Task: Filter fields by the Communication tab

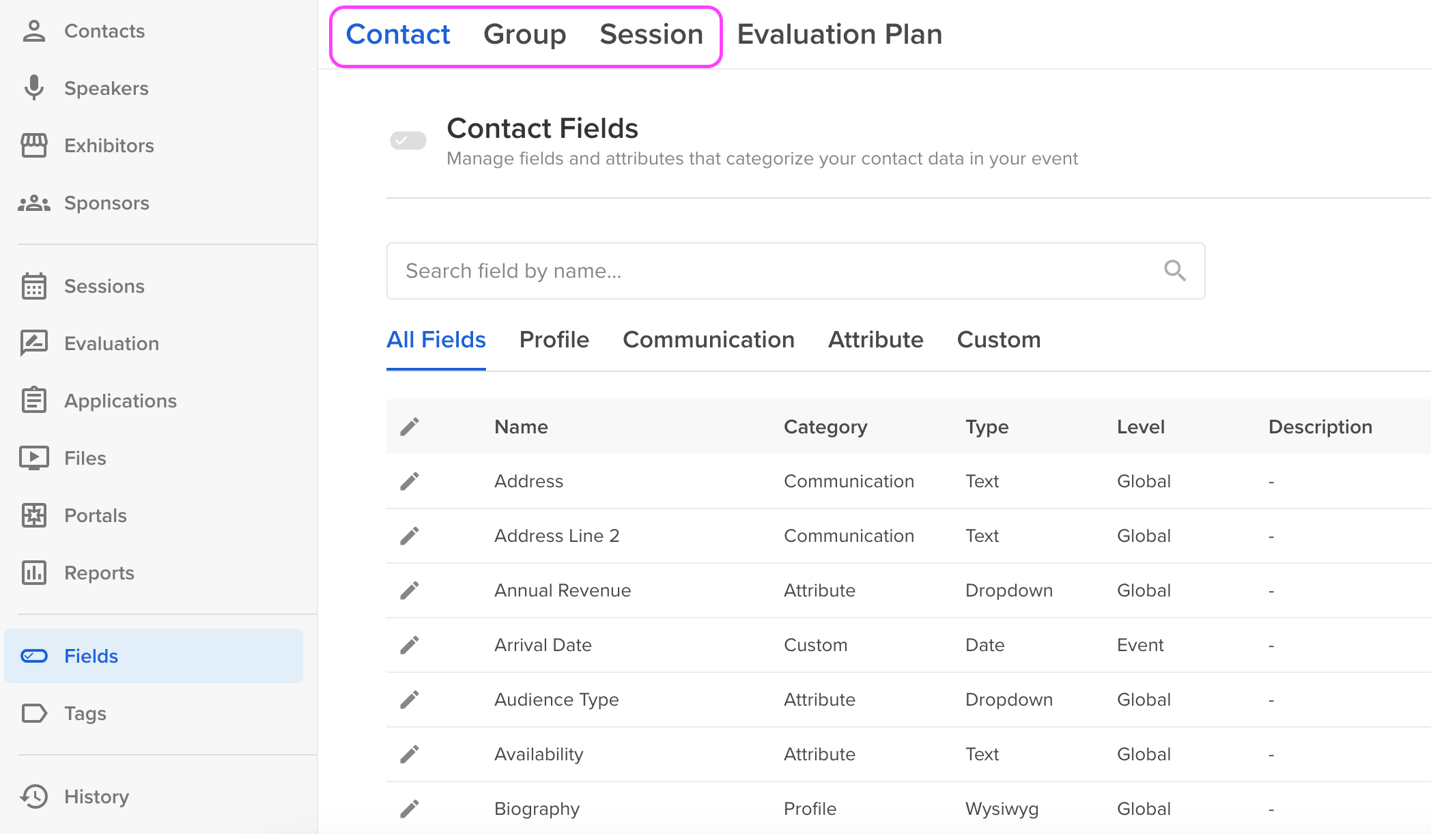Action: [708, 340]
